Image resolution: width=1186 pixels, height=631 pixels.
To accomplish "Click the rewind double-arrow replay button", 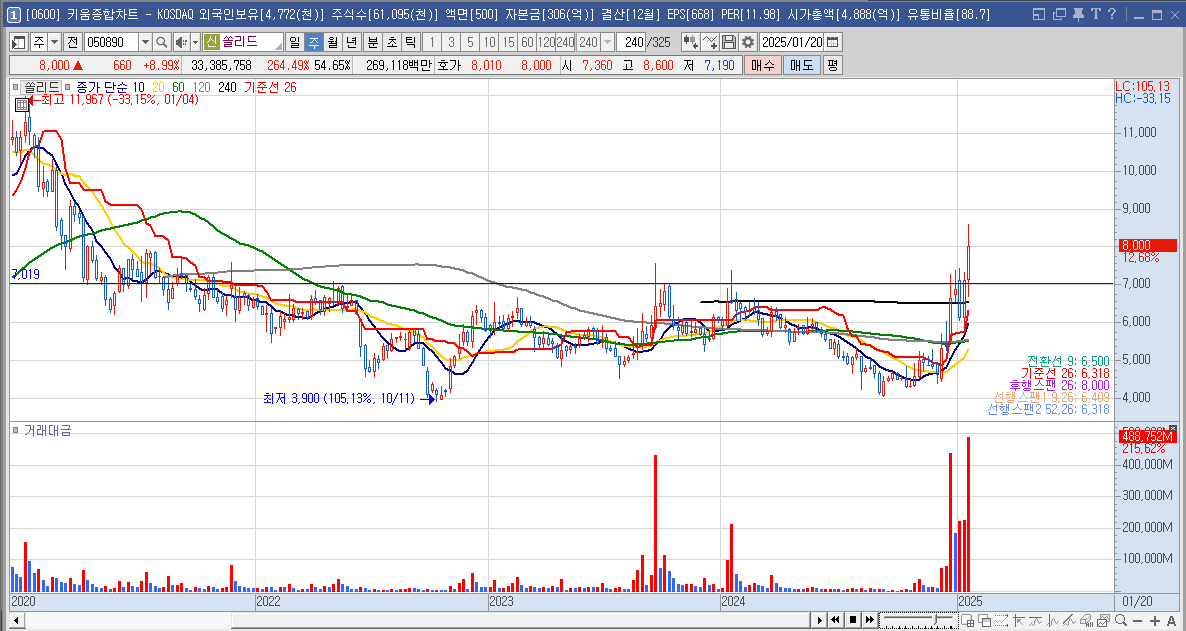I will [x=835, y=620].
